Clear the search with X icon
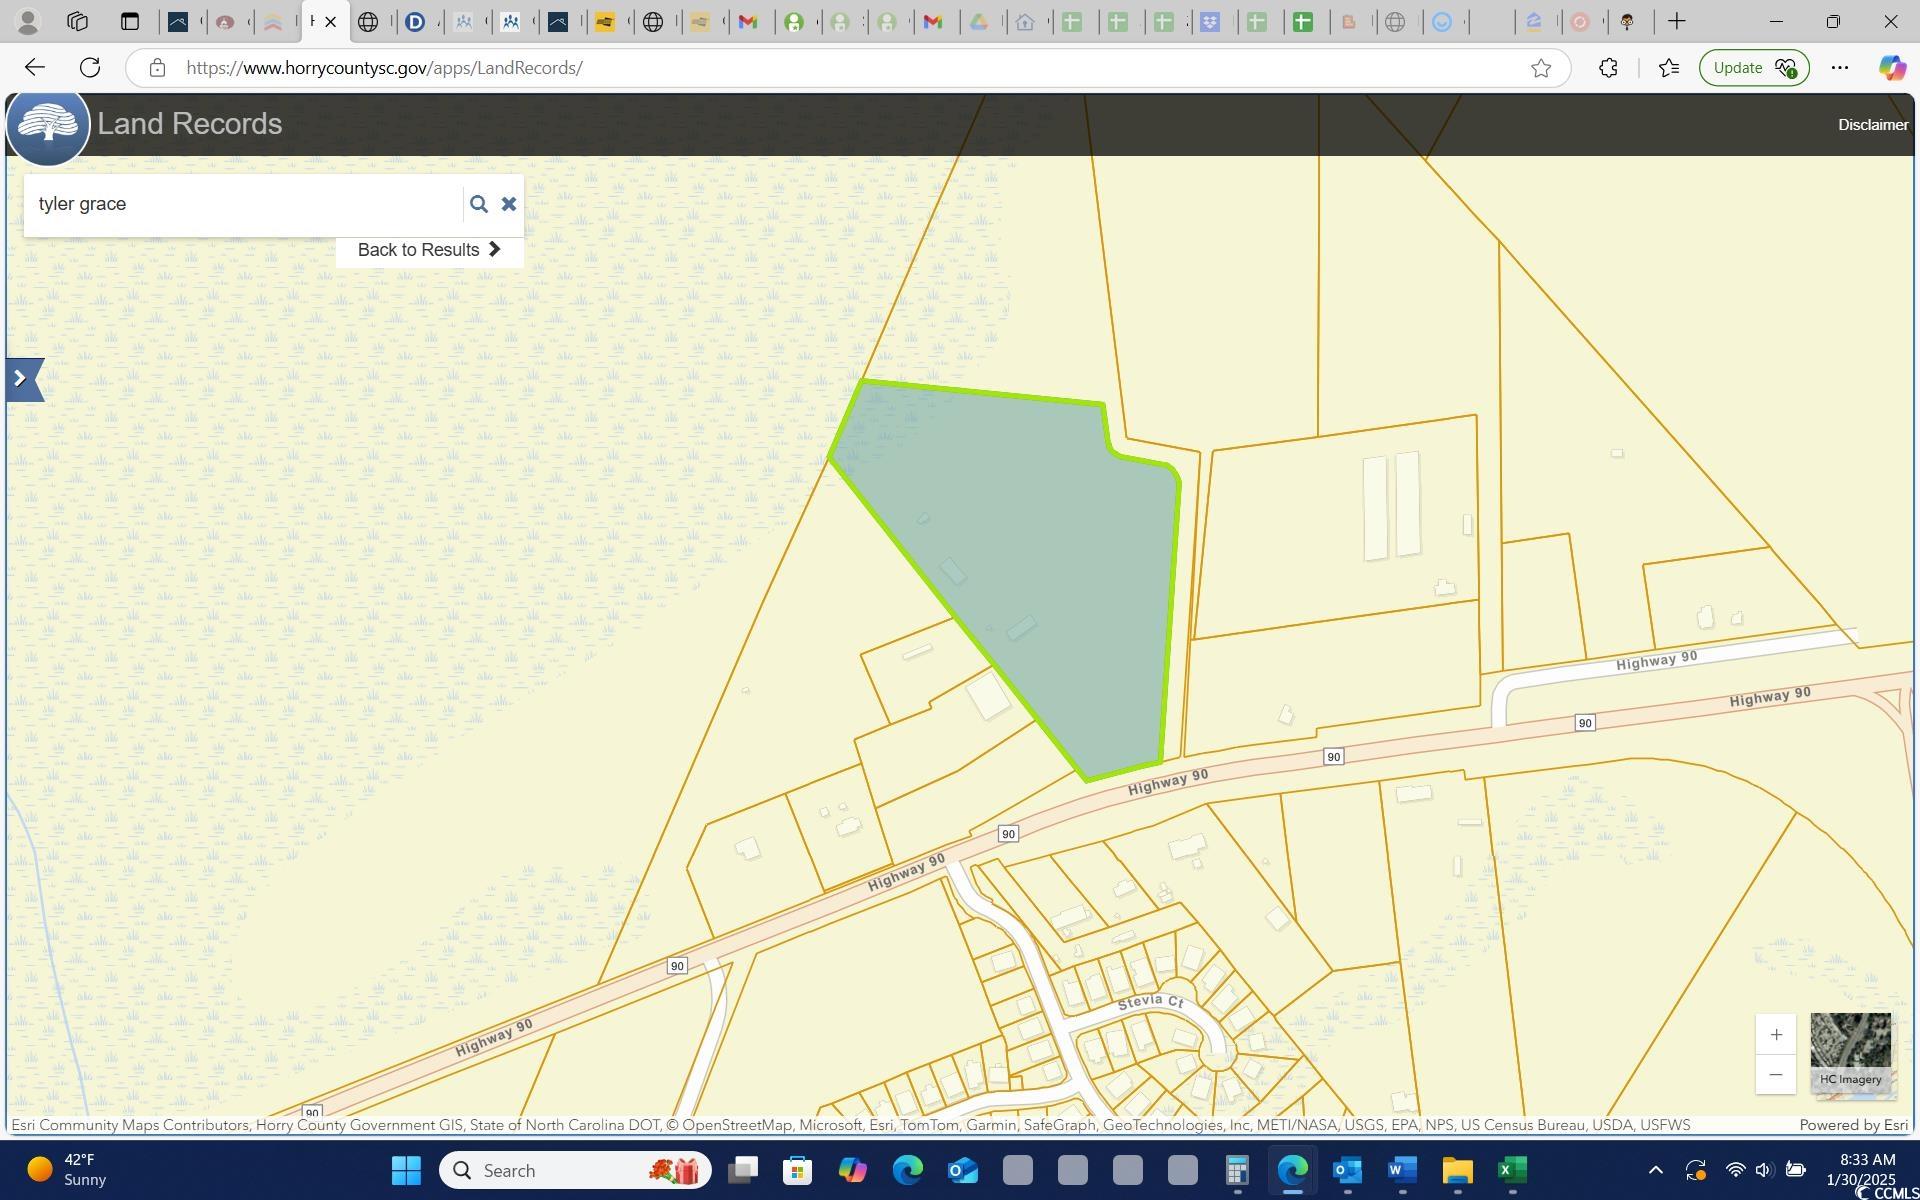Image resolution: width=1920 pixels, height=1200 pixels. (x=509, y=204)
